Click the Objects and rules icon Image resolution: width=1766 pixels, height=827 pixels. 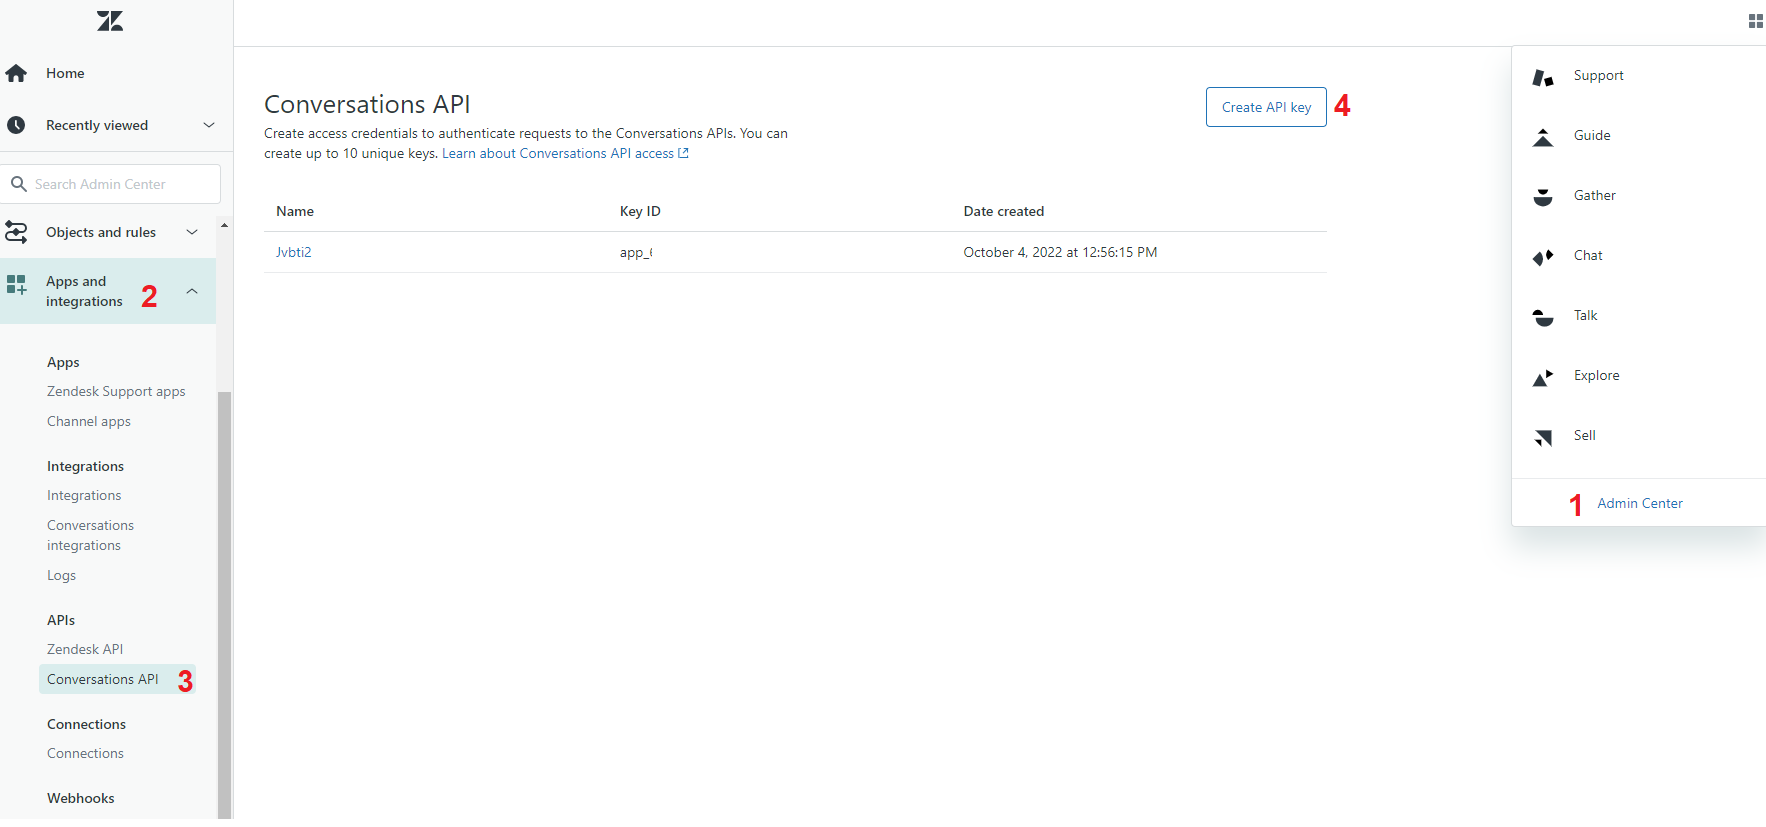[x=16, y=232]
